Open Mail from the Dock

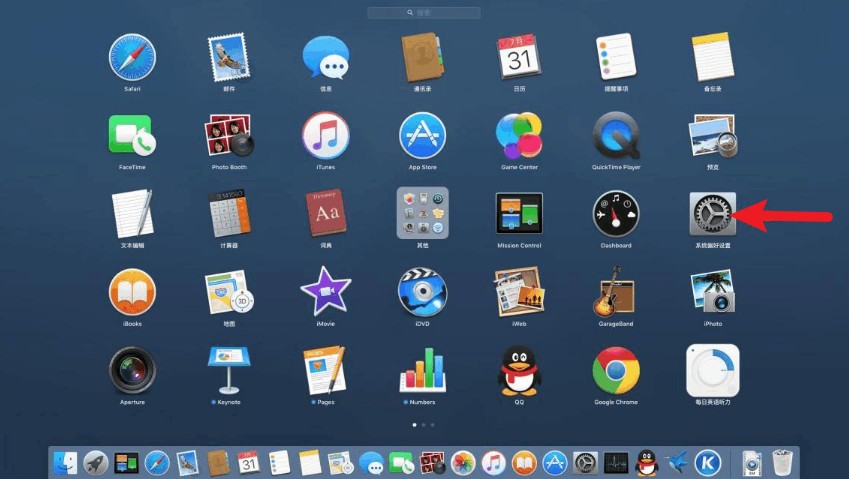click(187, 463)
